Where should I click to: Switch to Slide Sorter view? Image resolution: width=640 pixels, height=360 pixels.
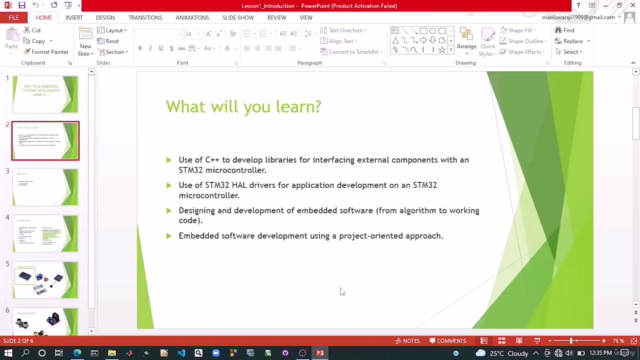click(x=502, y=340)
